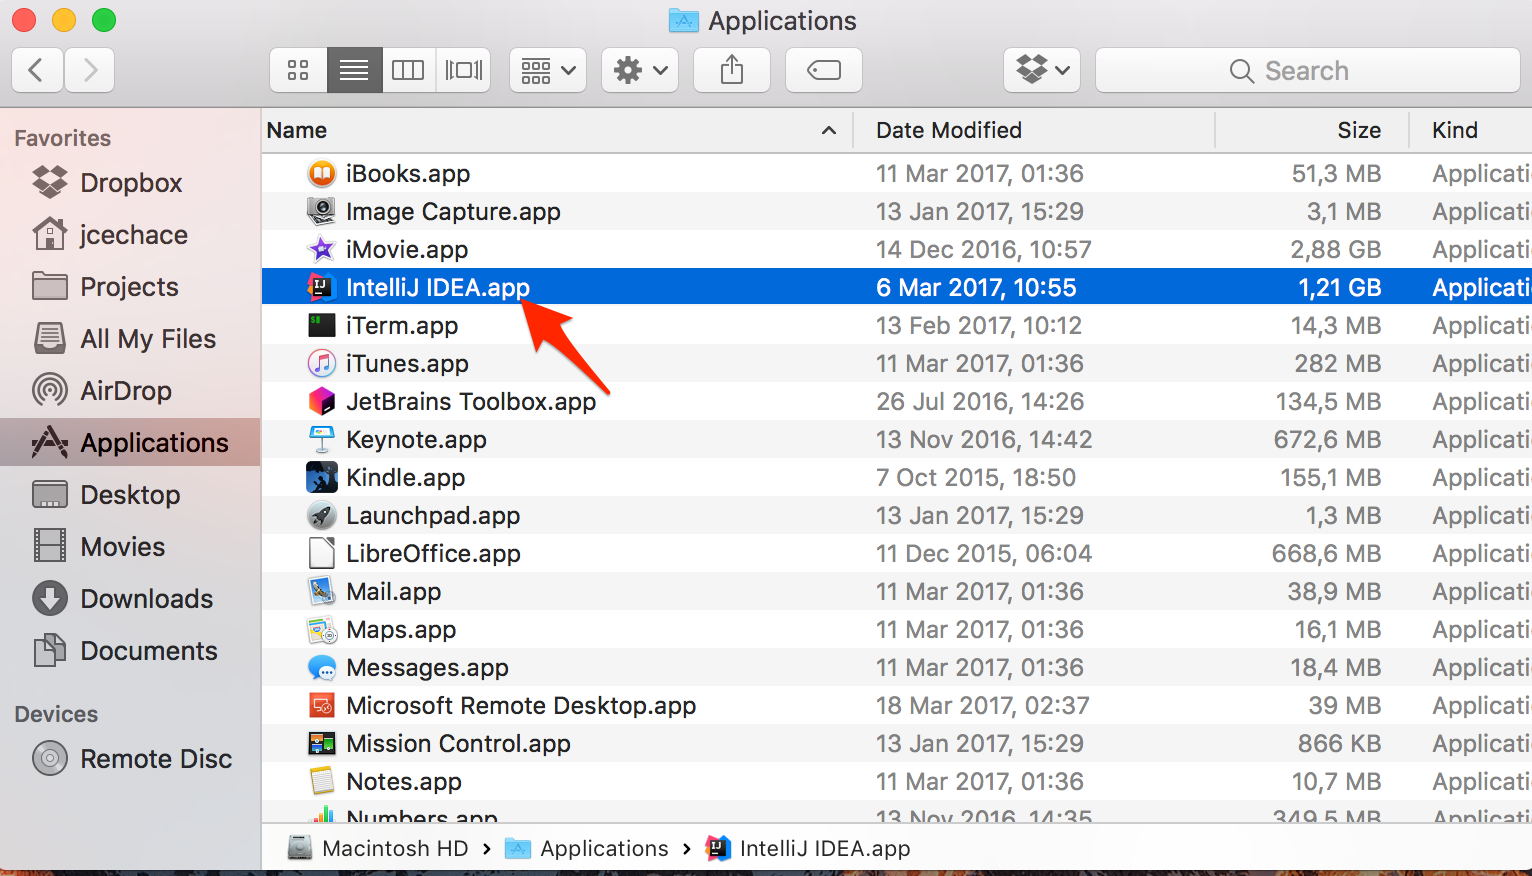The height and width of the screenshot is (876, 1532).
Task: Sort by the Kind column header
Action: click(1455, 130)
